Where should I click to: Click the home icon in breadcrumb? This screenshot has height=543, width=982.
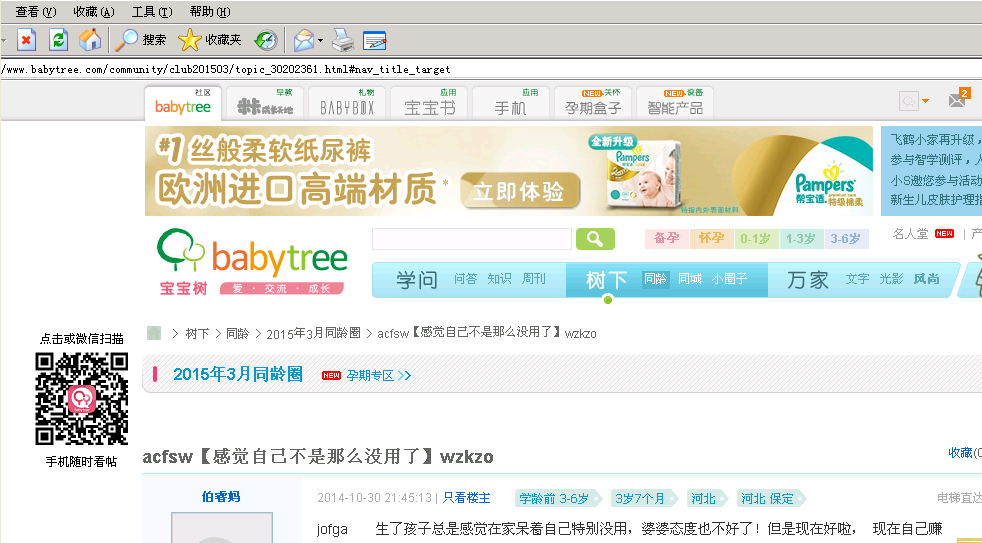pos(154,333)
